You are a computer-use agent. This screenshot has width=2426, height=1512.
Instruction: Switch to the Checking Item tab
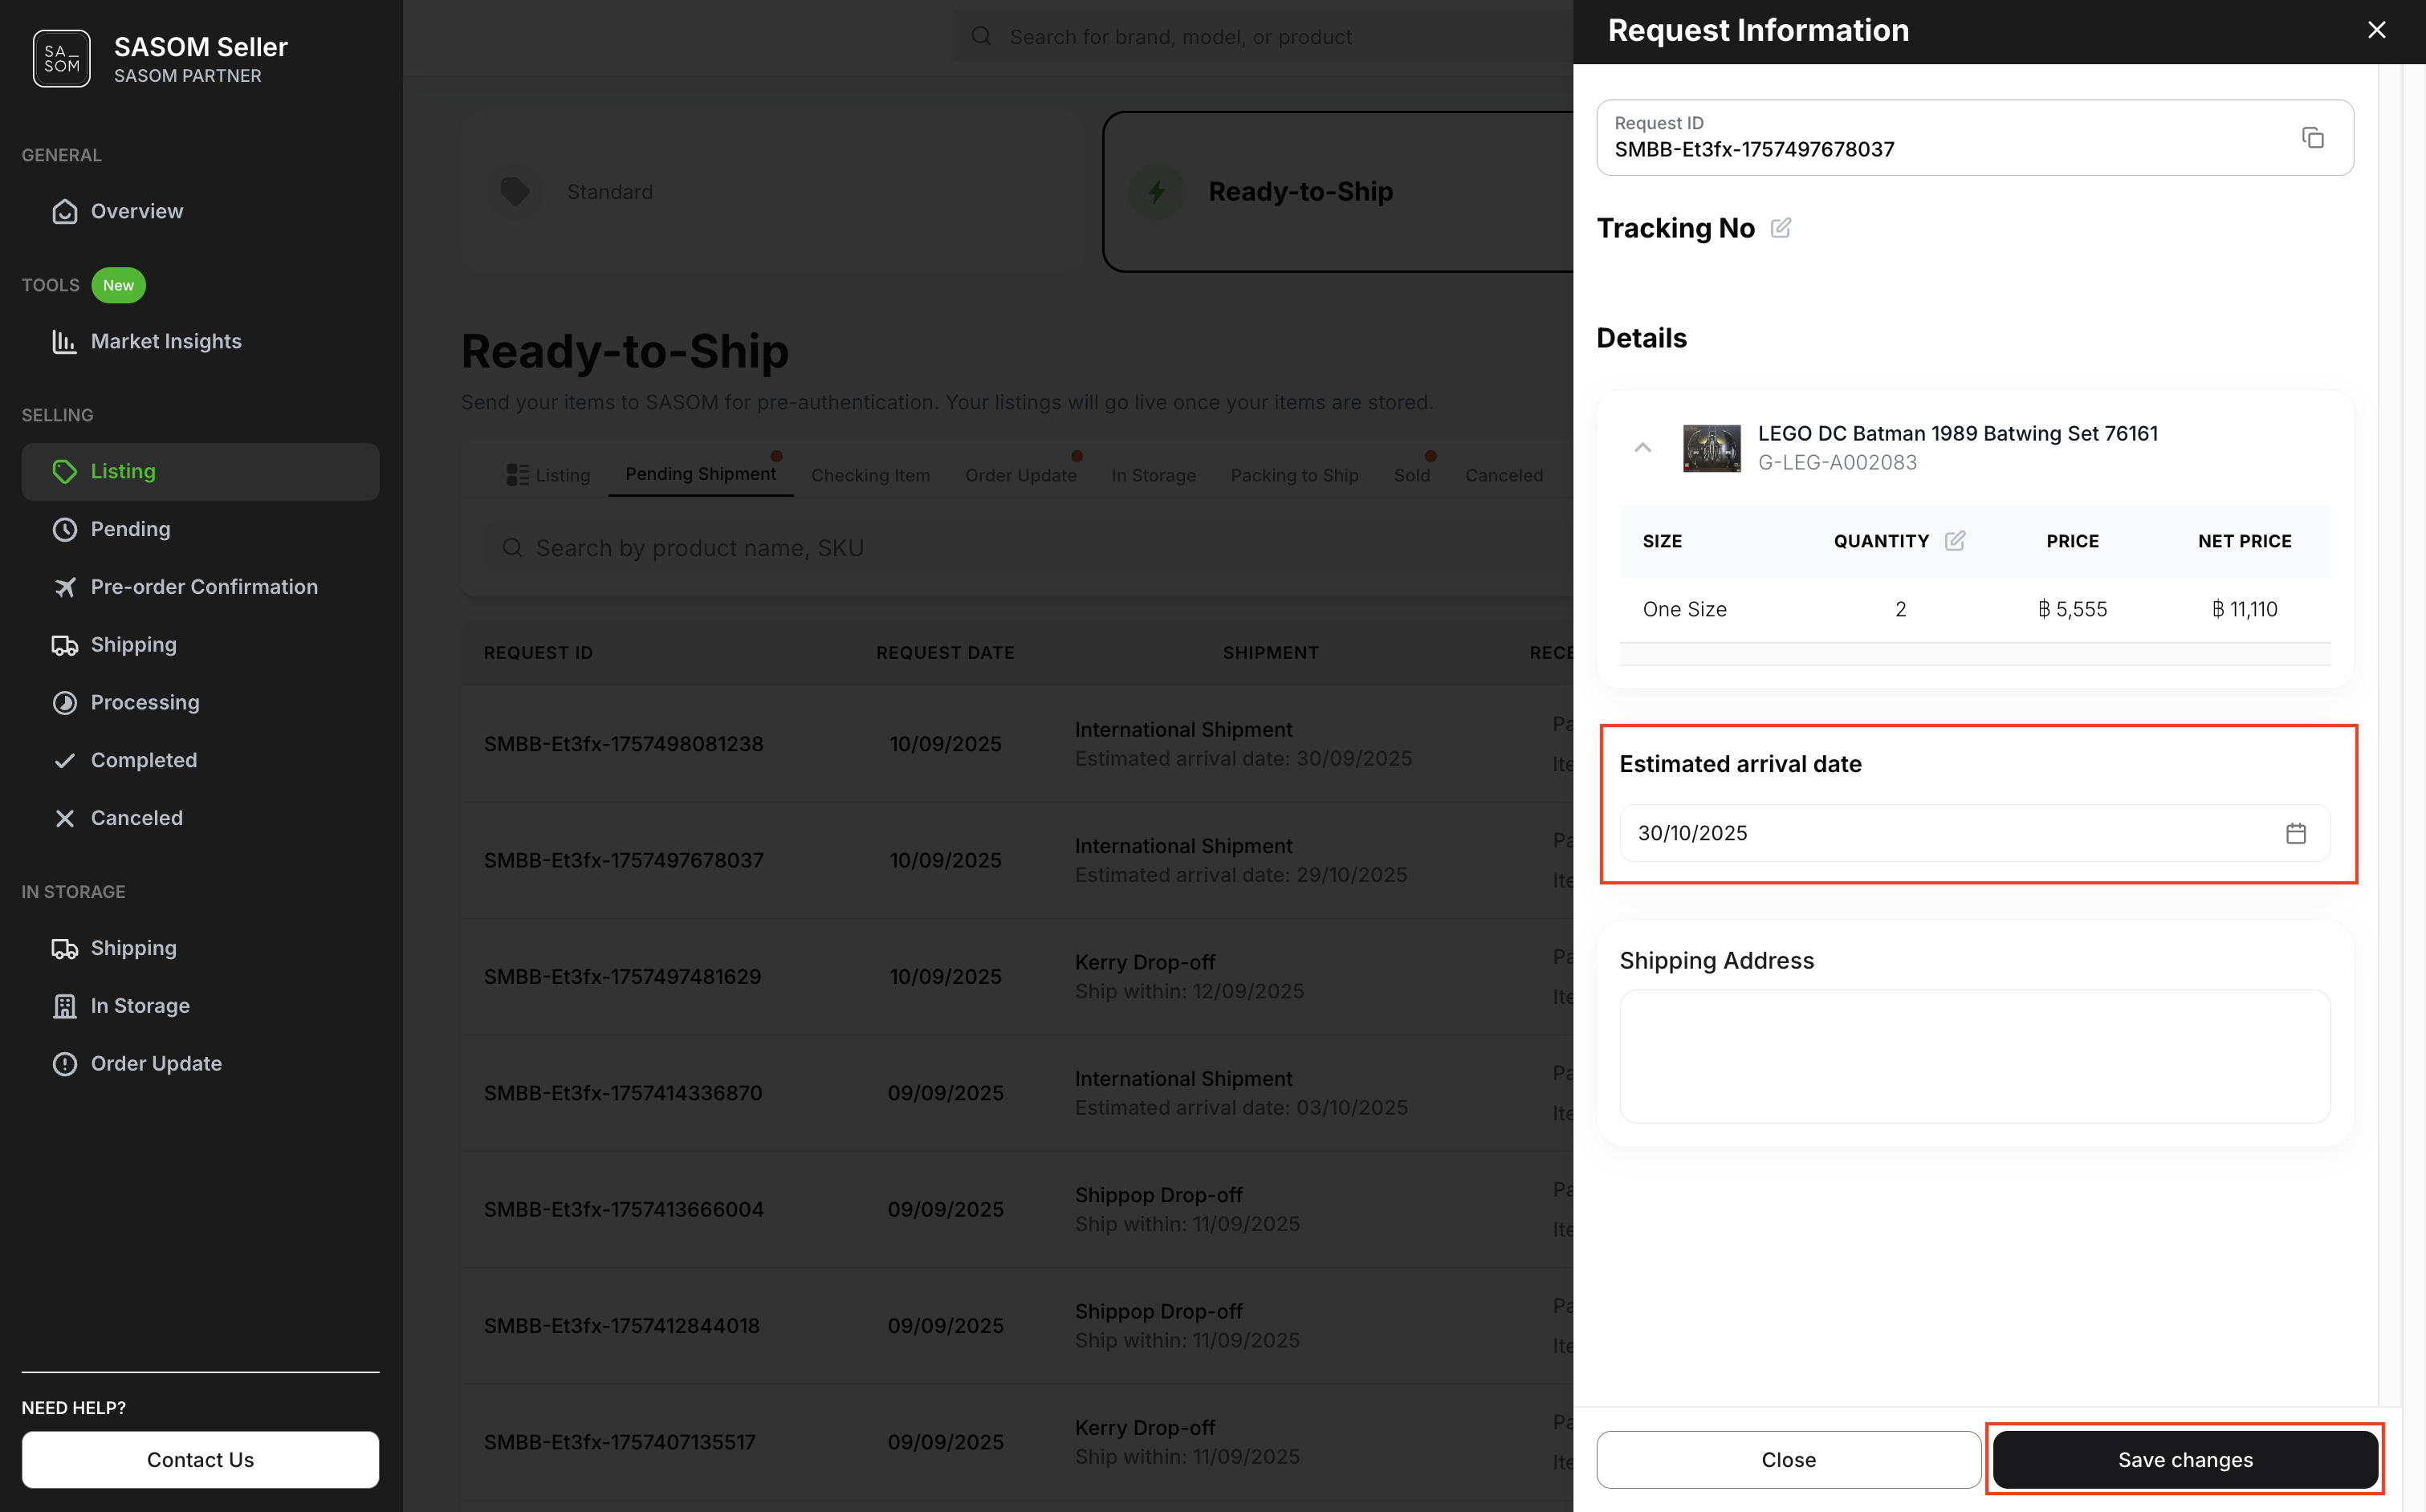coord(870,475)
